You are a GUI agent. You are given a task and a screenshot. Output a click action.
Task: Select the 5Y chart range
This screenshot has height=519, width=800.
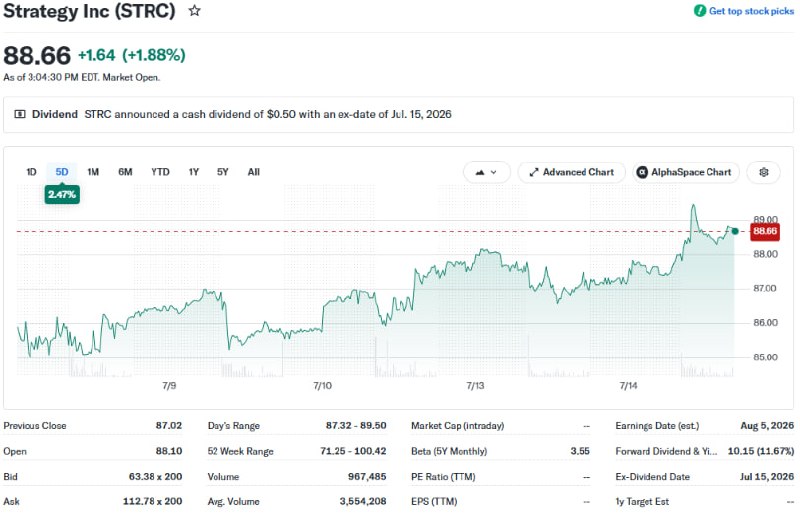(x=222, y=172)
